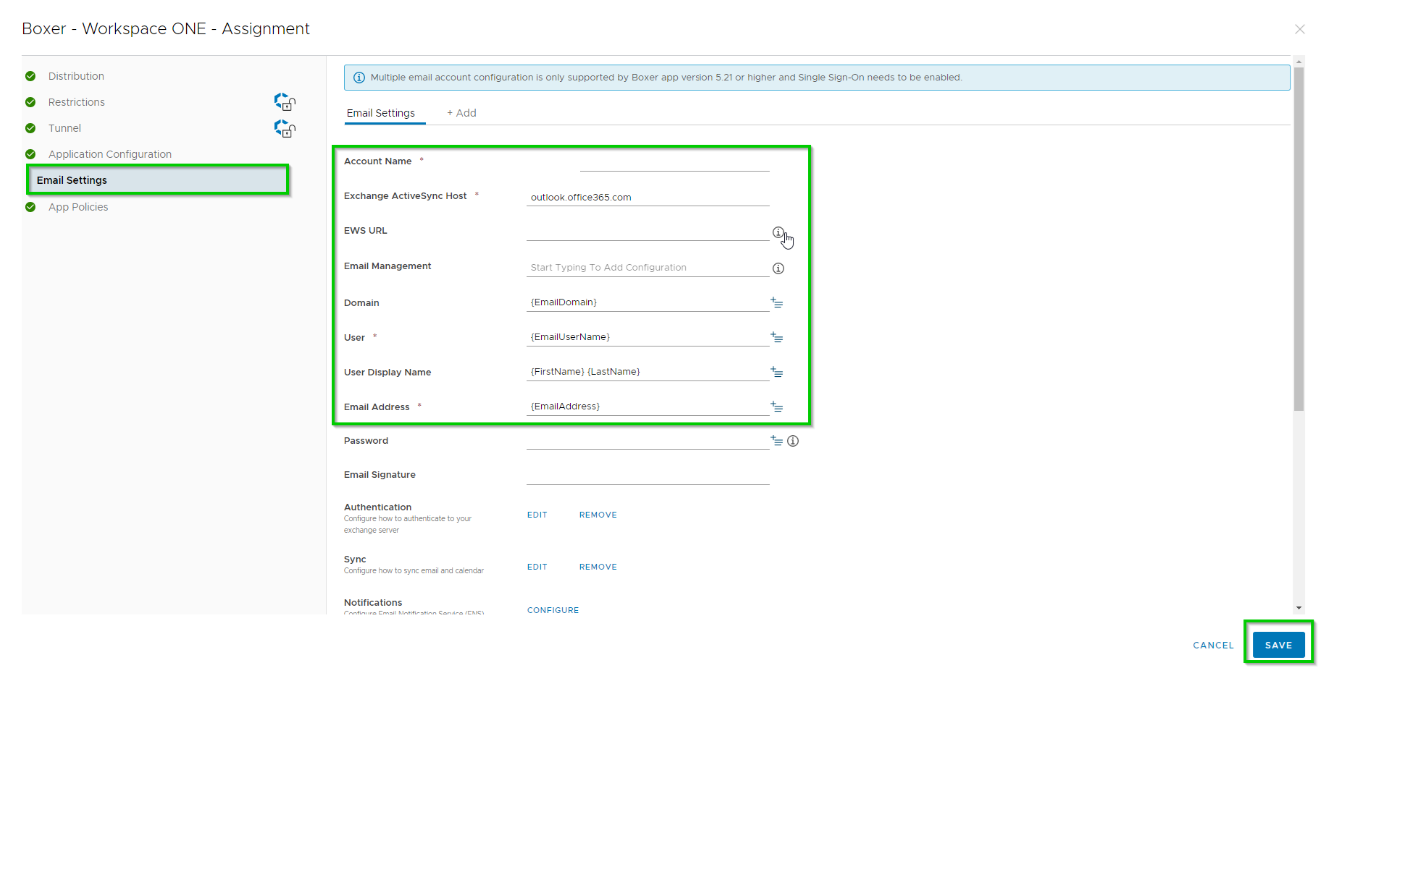The height and width of the screenshot is (872, 1401).
Task: Select Application Configuration in the sidebar
Action: tap(109, 154)
